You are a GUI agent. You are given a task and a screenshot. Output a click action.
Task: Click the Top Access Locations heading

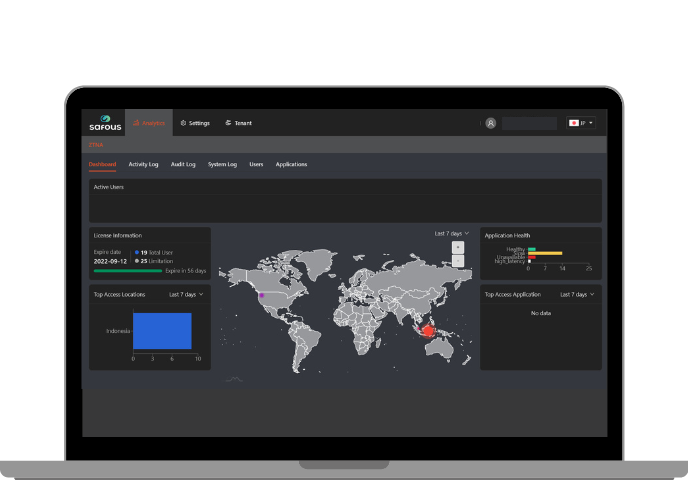click(x=119, y=294)
